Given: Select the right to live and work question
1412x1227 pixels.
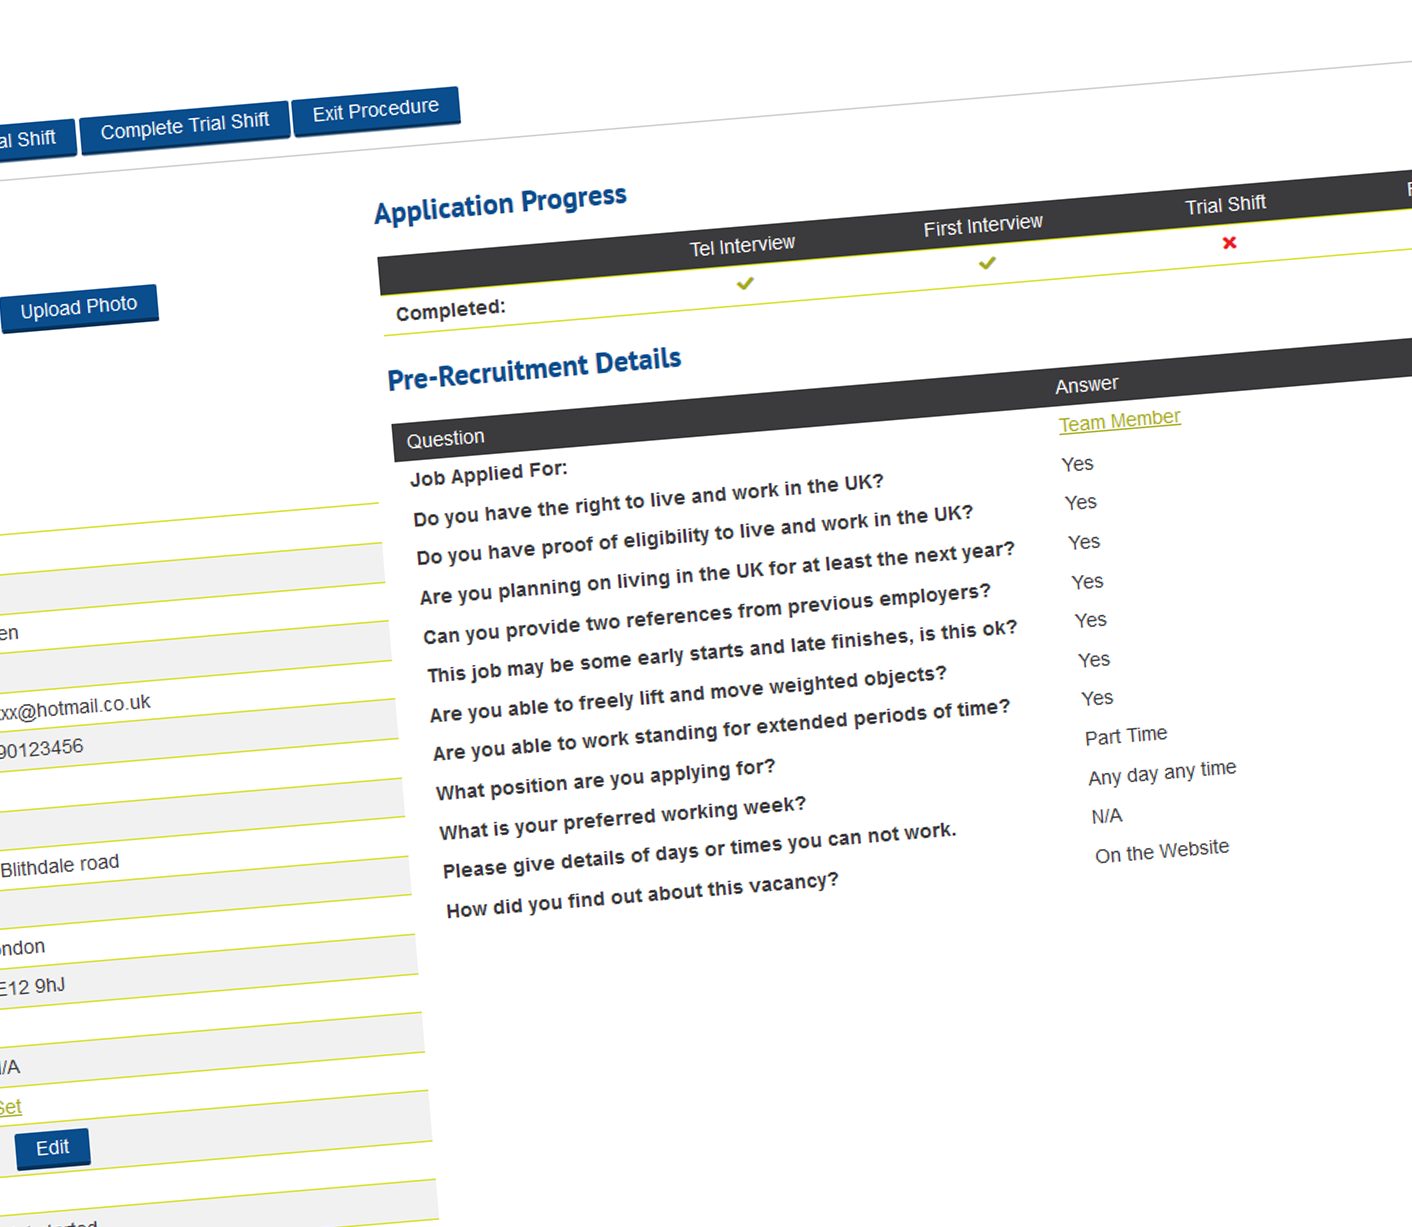Looking at the screenshot, I should [648, 500].
